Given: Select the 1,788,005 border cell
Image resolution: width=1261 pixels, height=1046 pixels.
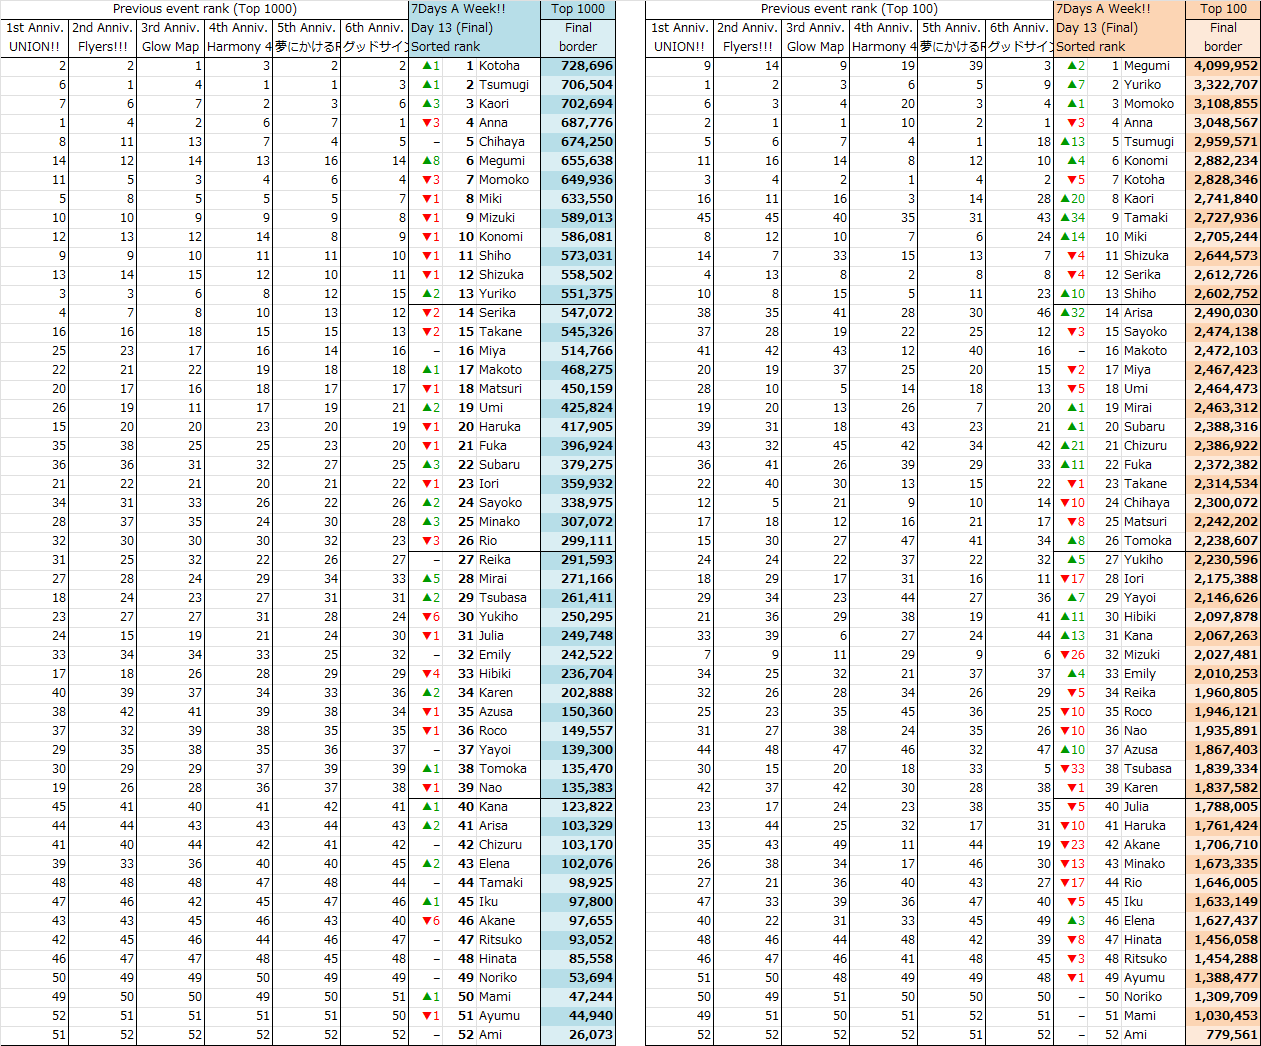Looking at the screenshot, I should [x=1223, y=807].
